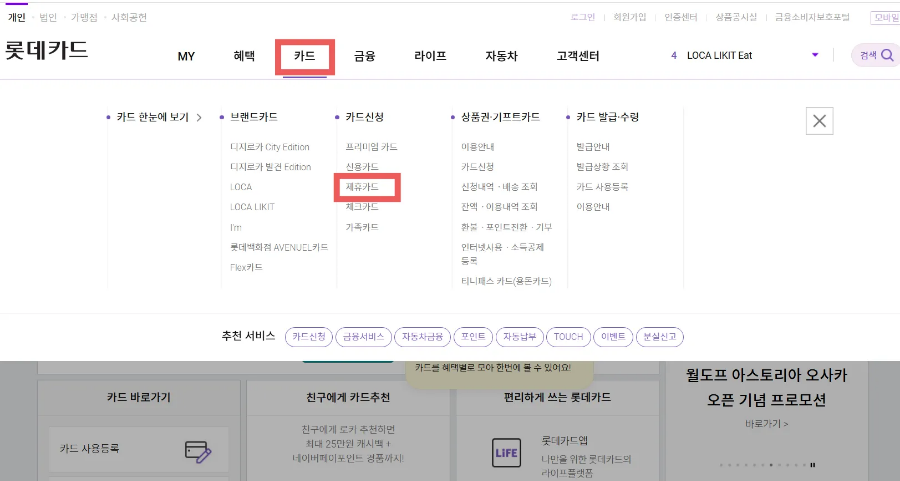The image size is (900, 481).
Task: Open 카드 사용등록 in the 카드 발급·수령 column
Action: pos(602,187)
